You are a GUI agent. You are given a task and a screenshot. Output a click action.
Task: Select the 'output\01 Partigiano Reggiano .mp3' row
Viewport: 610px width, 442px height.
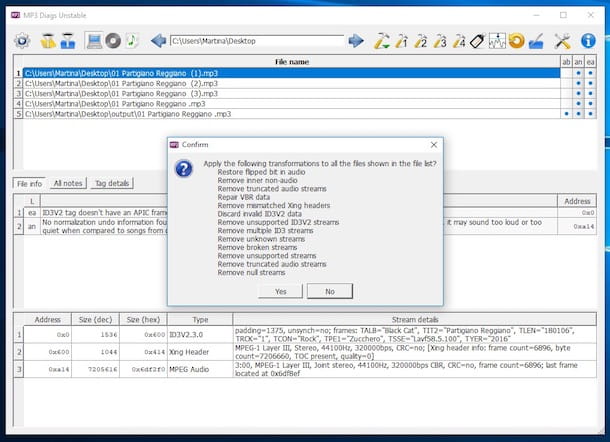point(291,114)
